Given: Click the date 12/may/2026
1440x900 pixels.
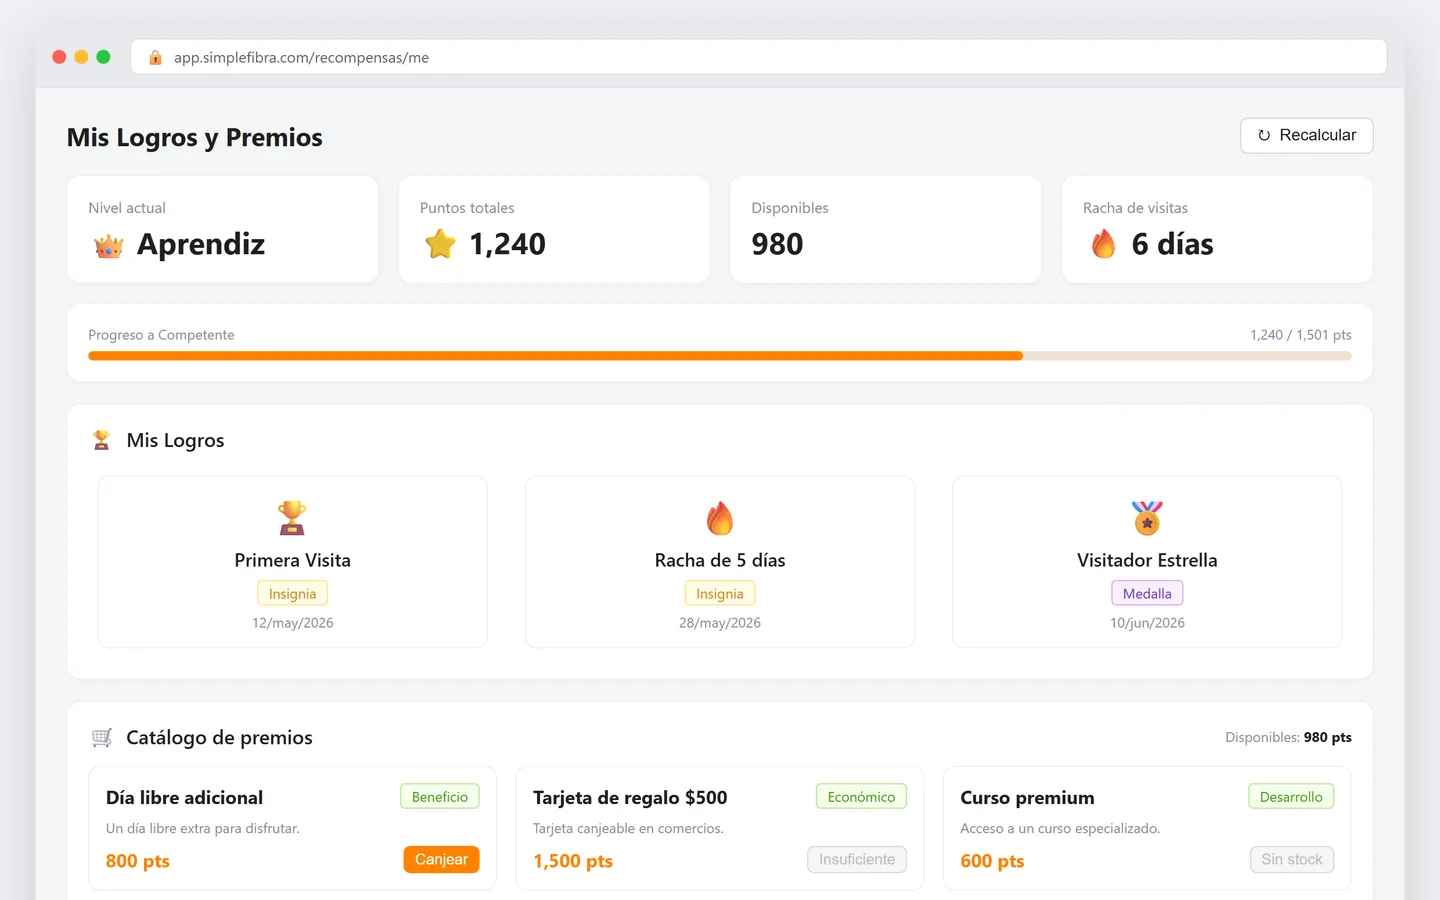Looking at the screenshot, I should pyautogui.click(x=293, y=623).
